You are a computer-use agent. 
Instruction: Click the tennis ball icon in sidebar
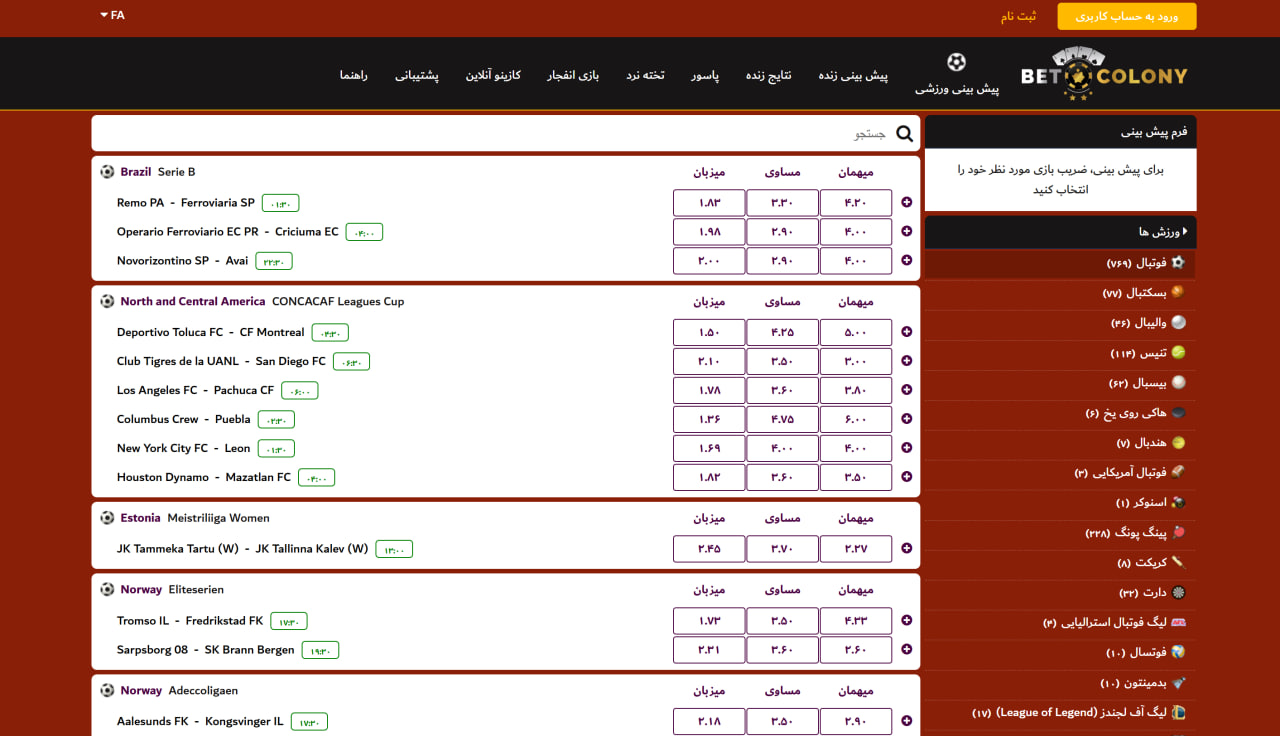pos(1178,352)
